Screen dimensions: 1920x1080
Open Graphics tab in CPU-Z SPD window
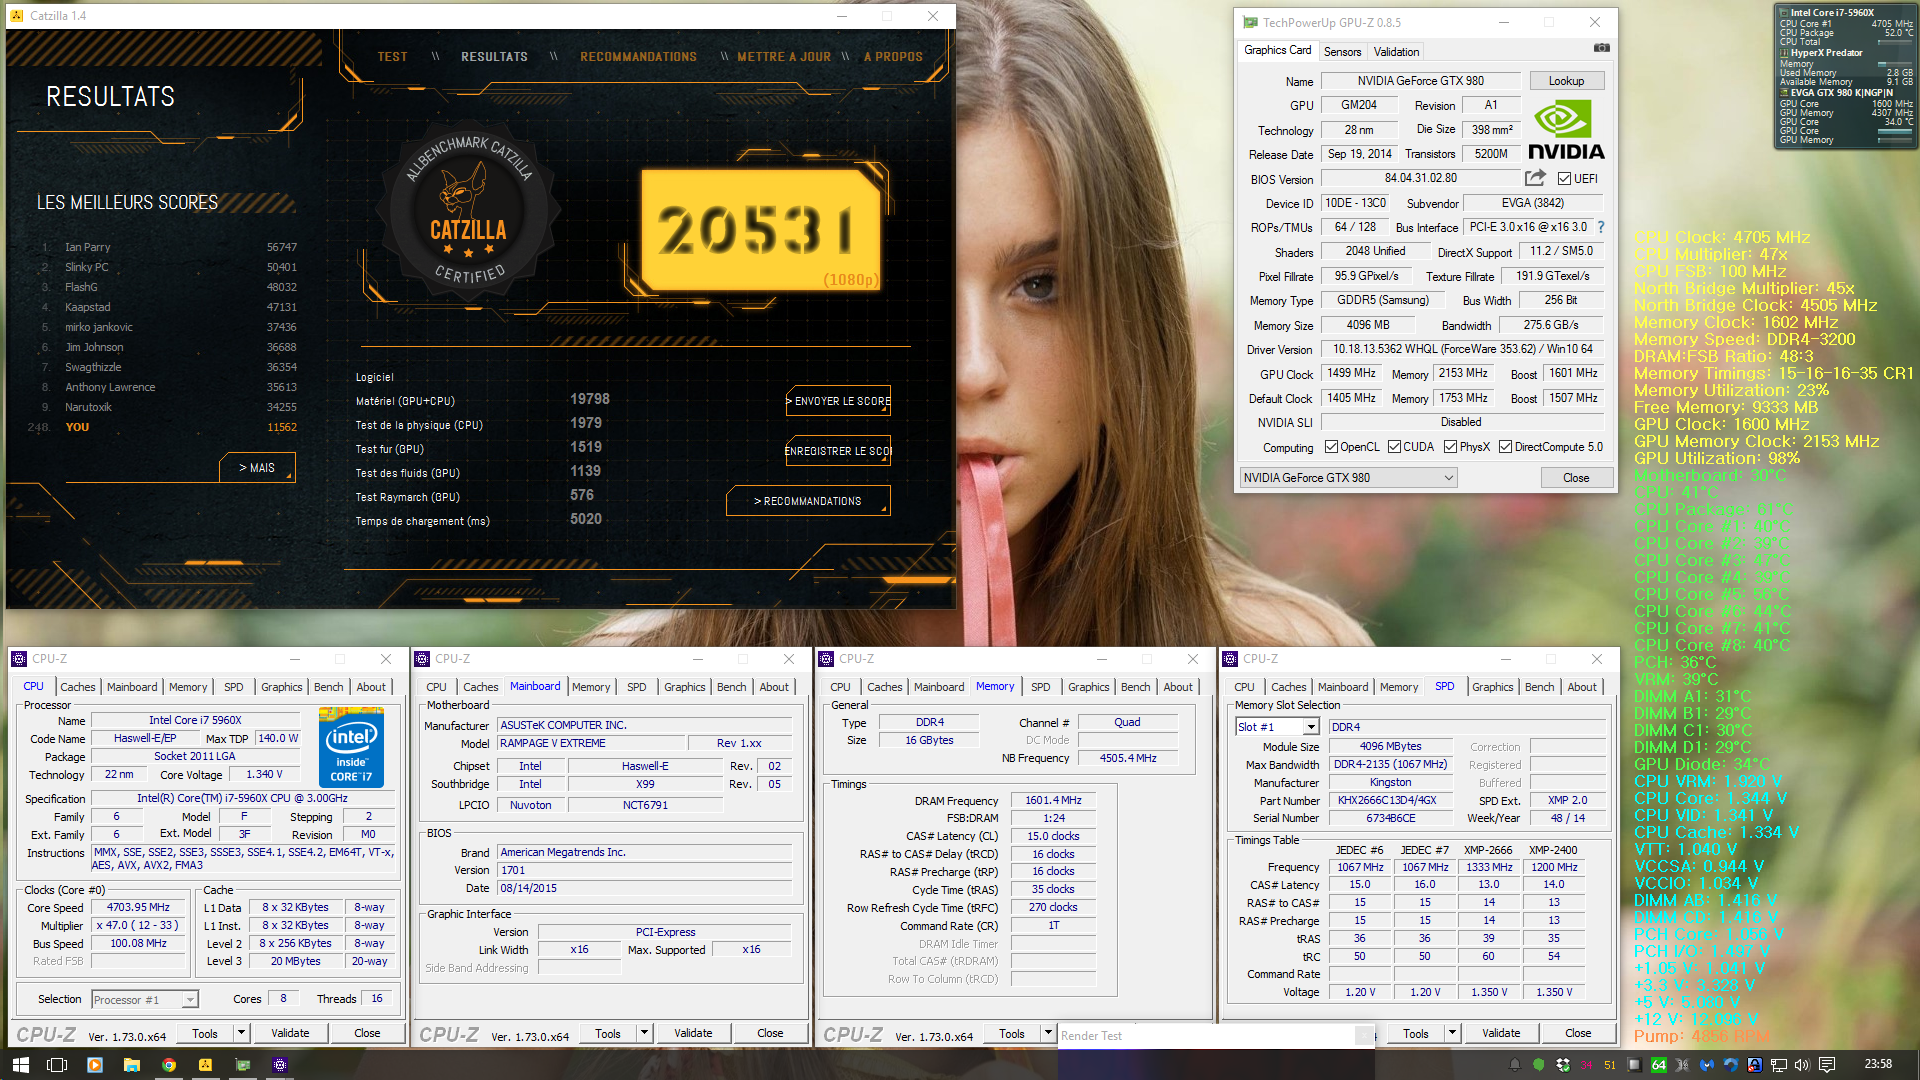(1492, 687)
